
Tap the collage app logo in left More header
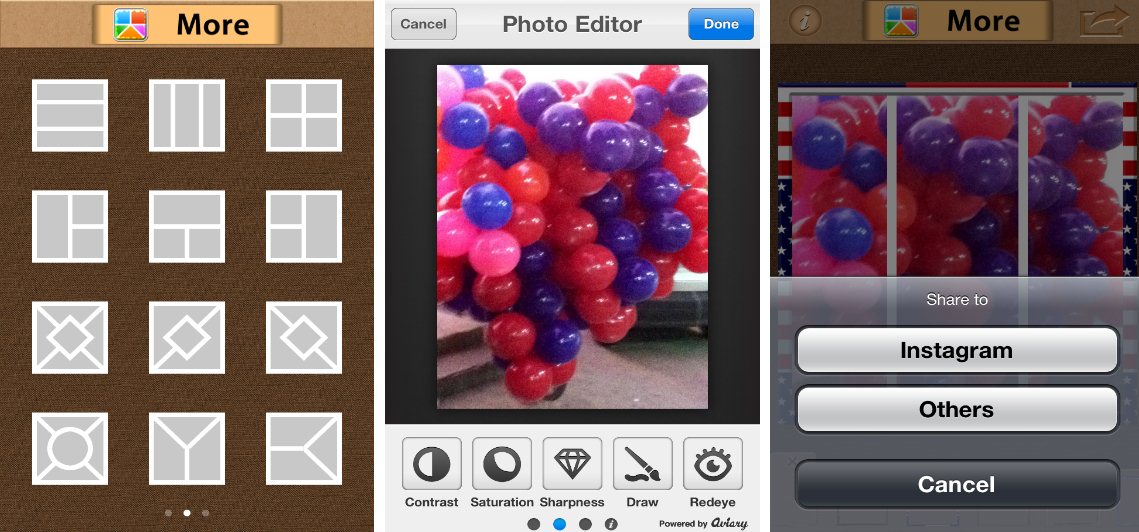coord(131,24)
